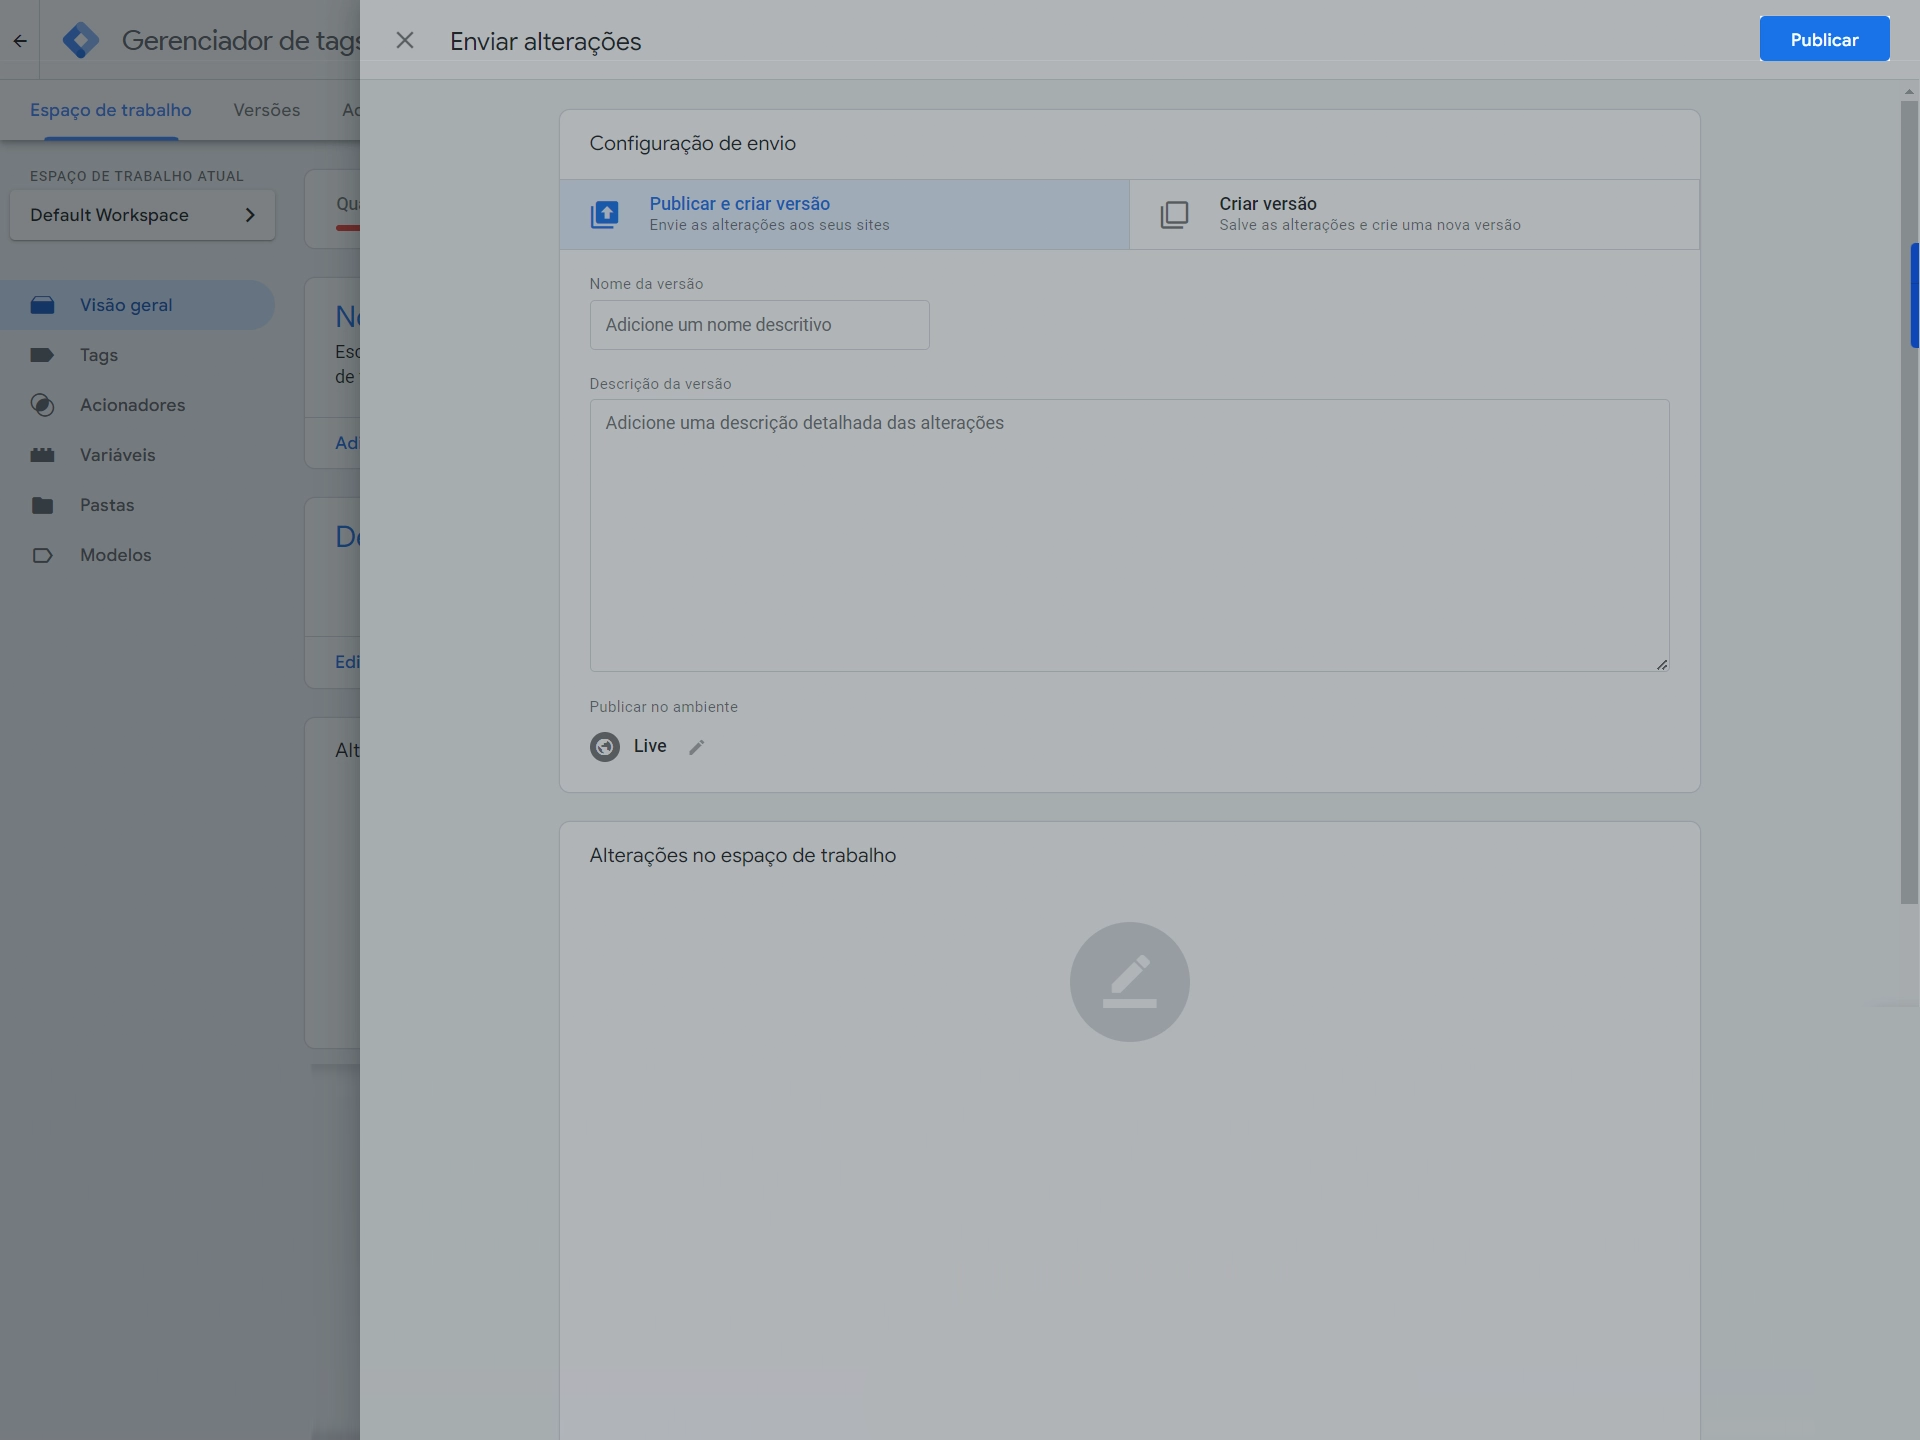Click the Live globe environment icon
The height and width of the screenshot is (1440, 1920).
(x=605, y=747)
